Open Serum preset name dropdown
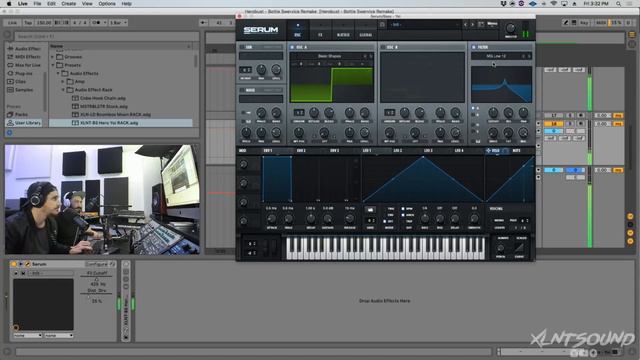Screen dimensions: 640x360 pos(424,24)
